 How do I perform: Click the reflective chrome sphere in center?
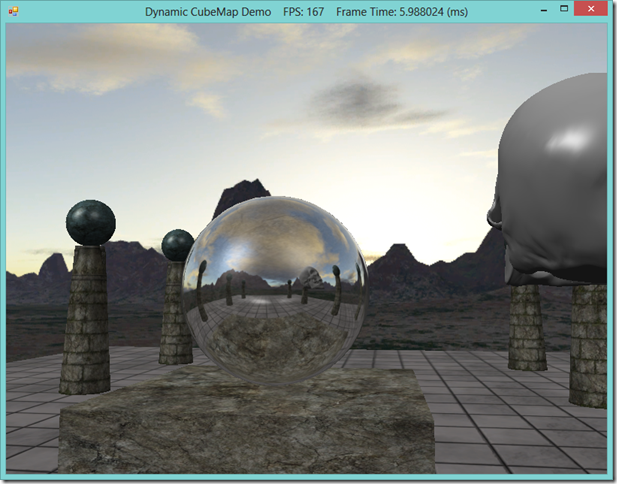coord(275,290)
